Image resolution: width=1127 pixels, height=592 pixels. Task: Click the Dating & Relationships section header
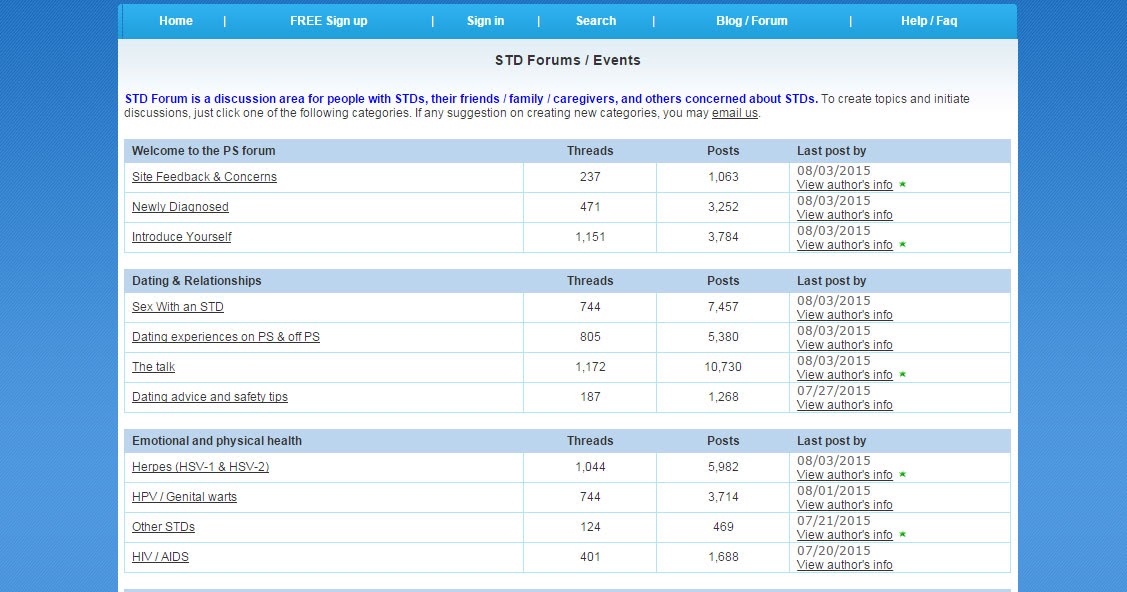click(196, 281)
